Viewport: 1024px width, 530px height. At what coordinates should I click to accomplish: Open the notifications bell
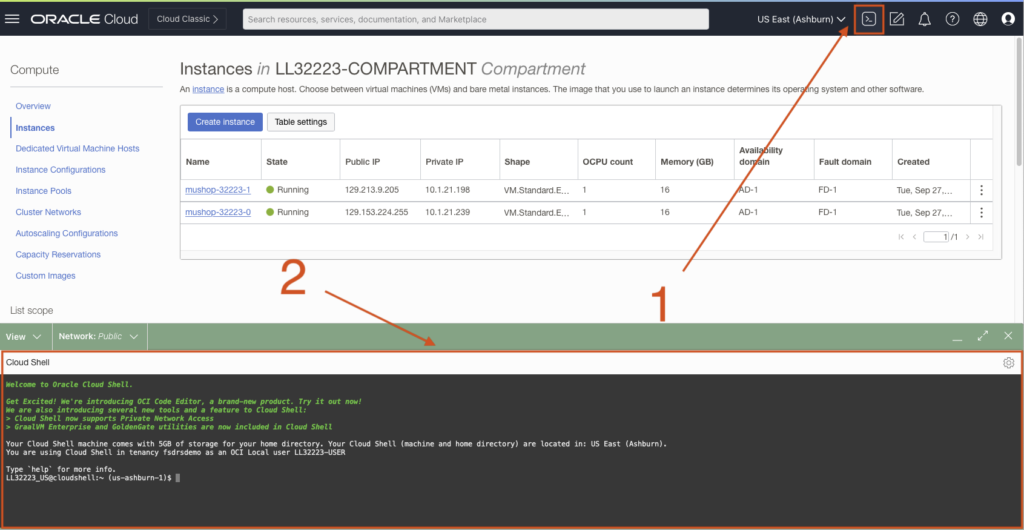[x=924, y=19]
